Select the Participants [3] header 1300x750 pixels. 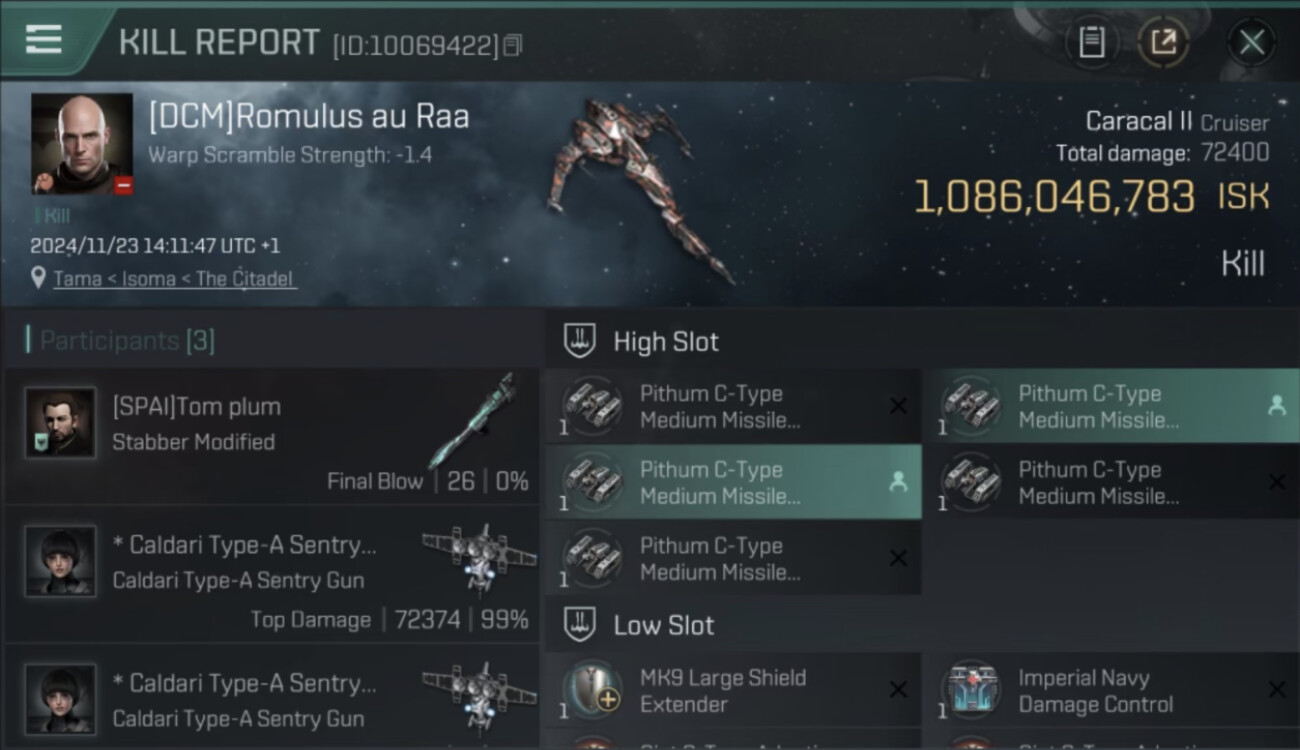click(x=127, y=341)
